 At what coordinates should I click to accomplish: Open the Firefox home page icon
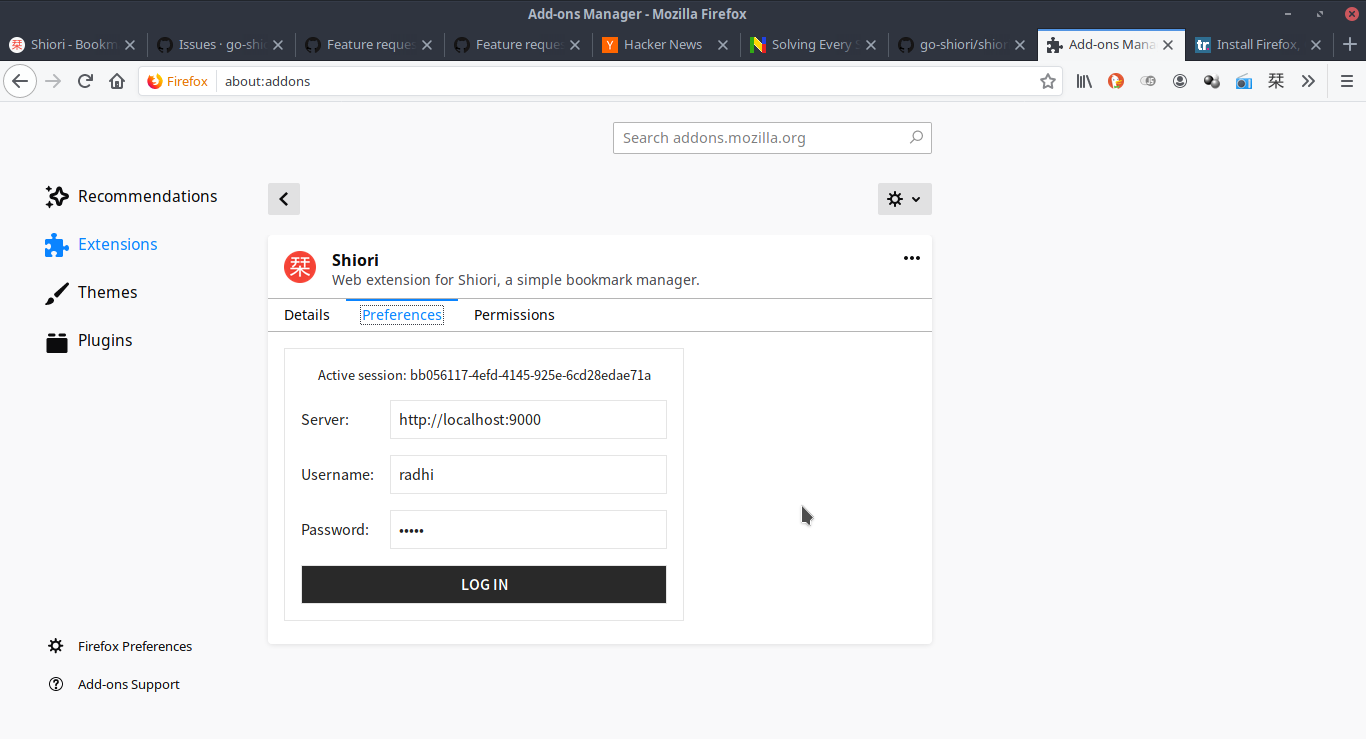coord(117,81)
